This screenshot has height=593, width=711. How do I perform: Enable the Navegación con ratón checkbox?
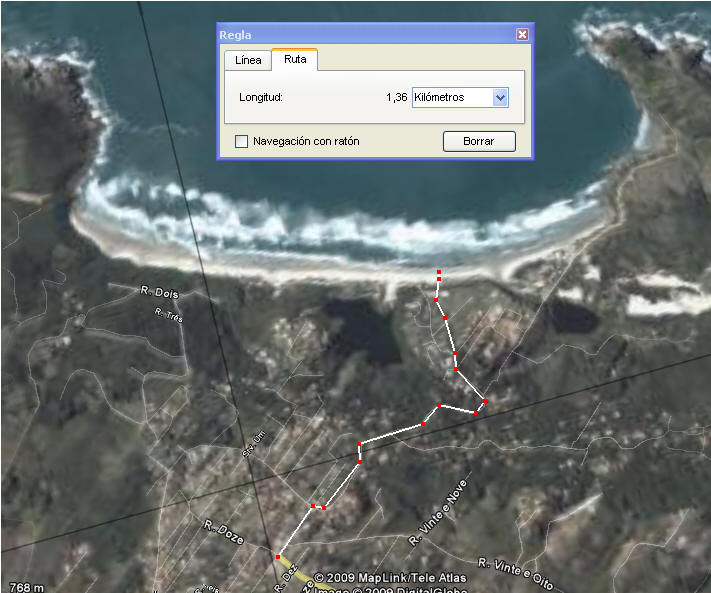point(241,142)
